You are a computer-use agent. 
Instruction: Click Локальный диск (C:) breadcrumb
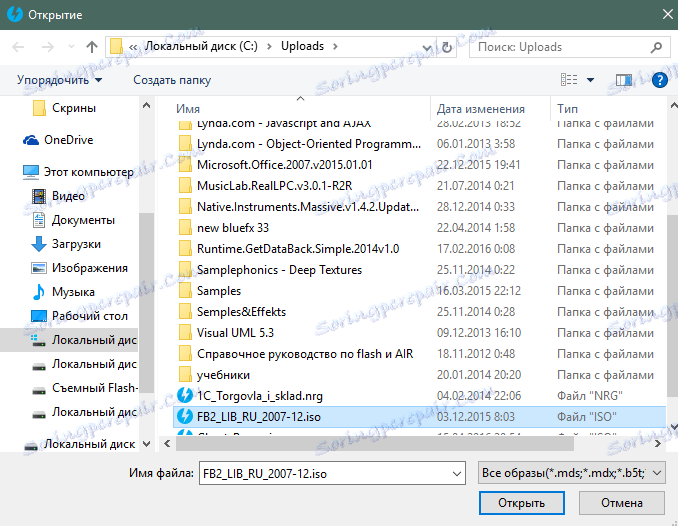(x=201, y=46)
